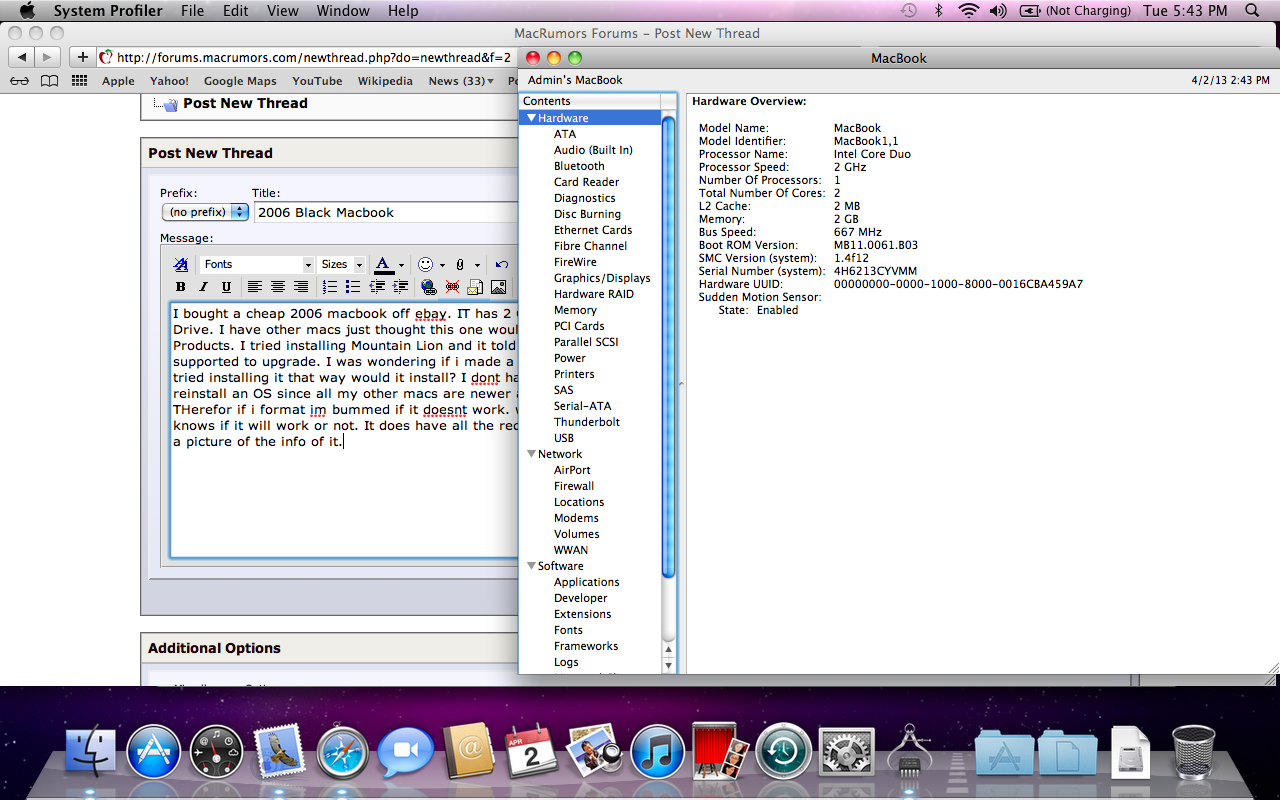Open Safari's Reading List glasses icon
Viewport: 1280px width, 800px height.
[x=19, y=81]
